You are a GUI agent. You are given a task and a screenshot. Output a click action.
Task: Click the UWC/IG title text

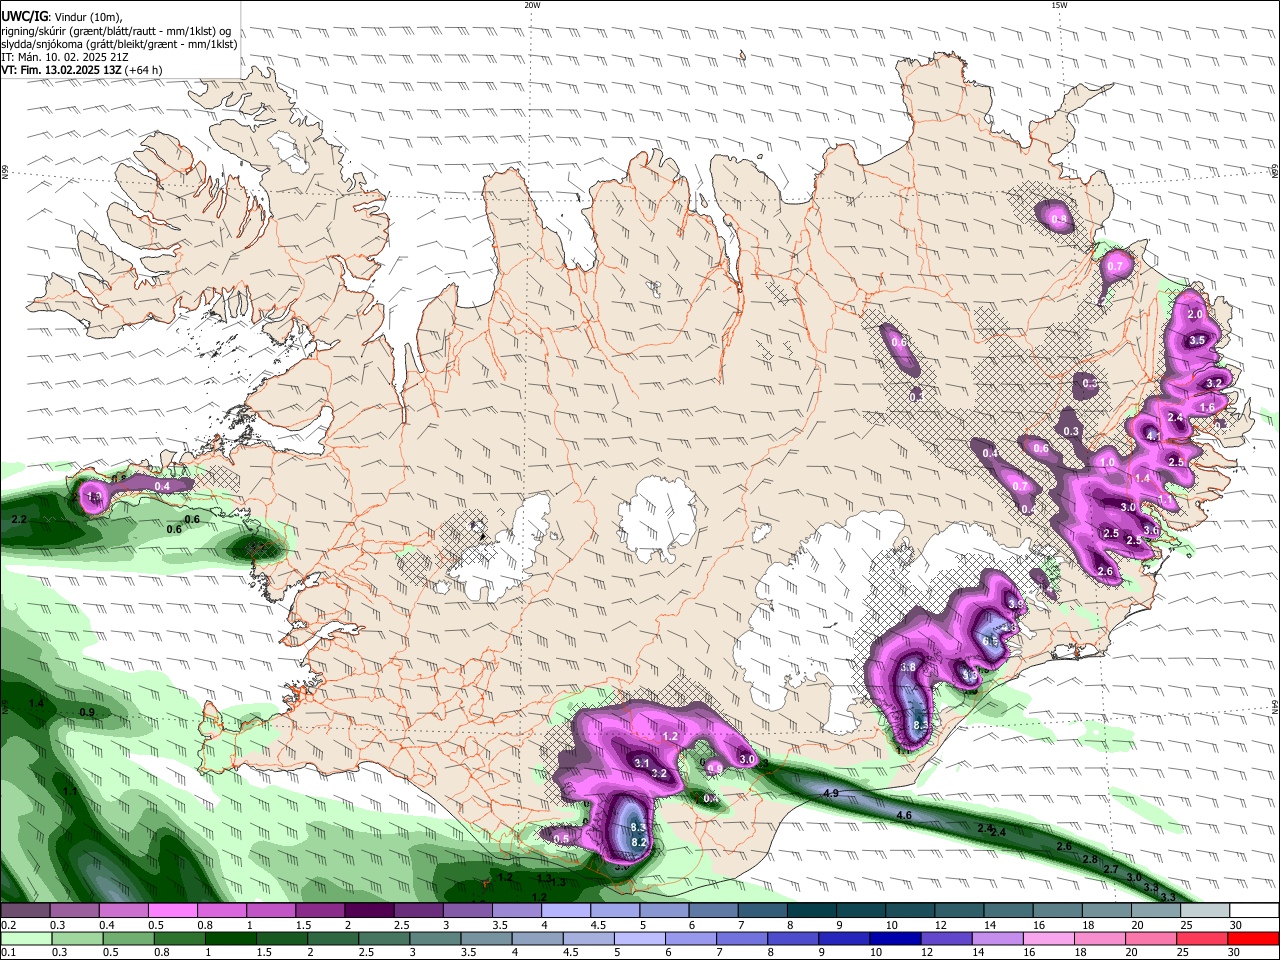[24, 17]
